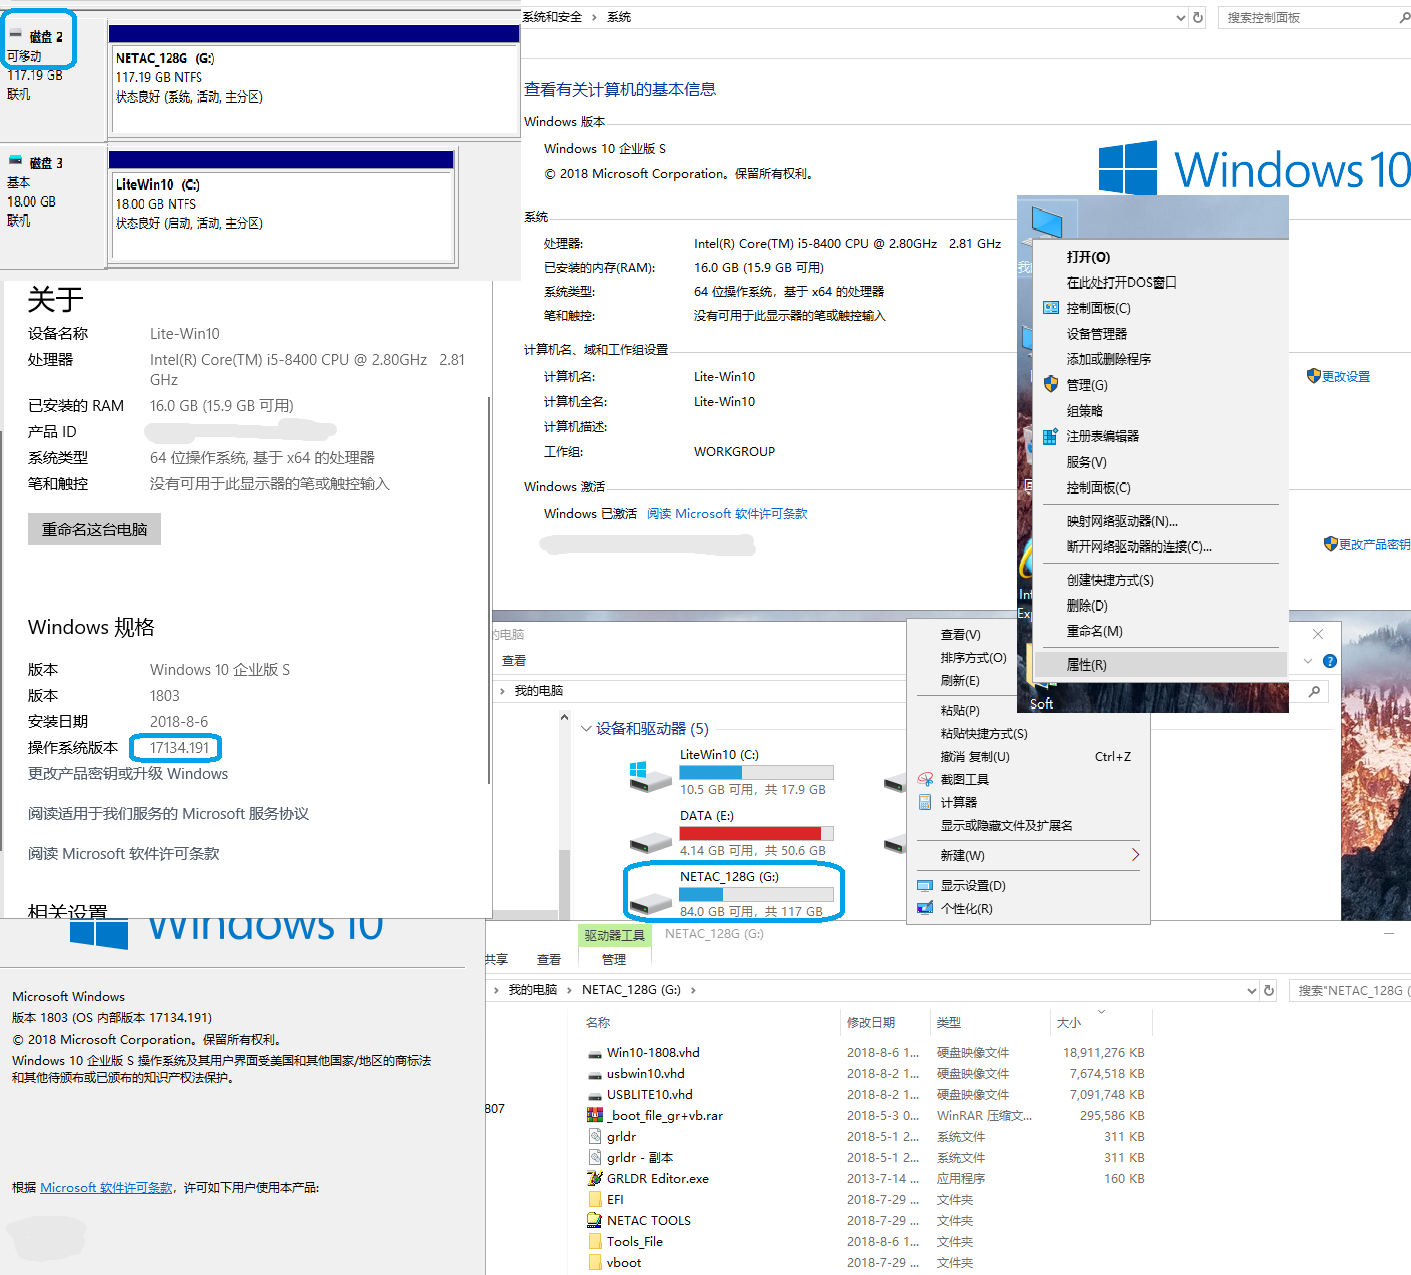Open the 更改产品密钥 link in Control Panel
1411x1275 pixels.
click(1374, 545)
